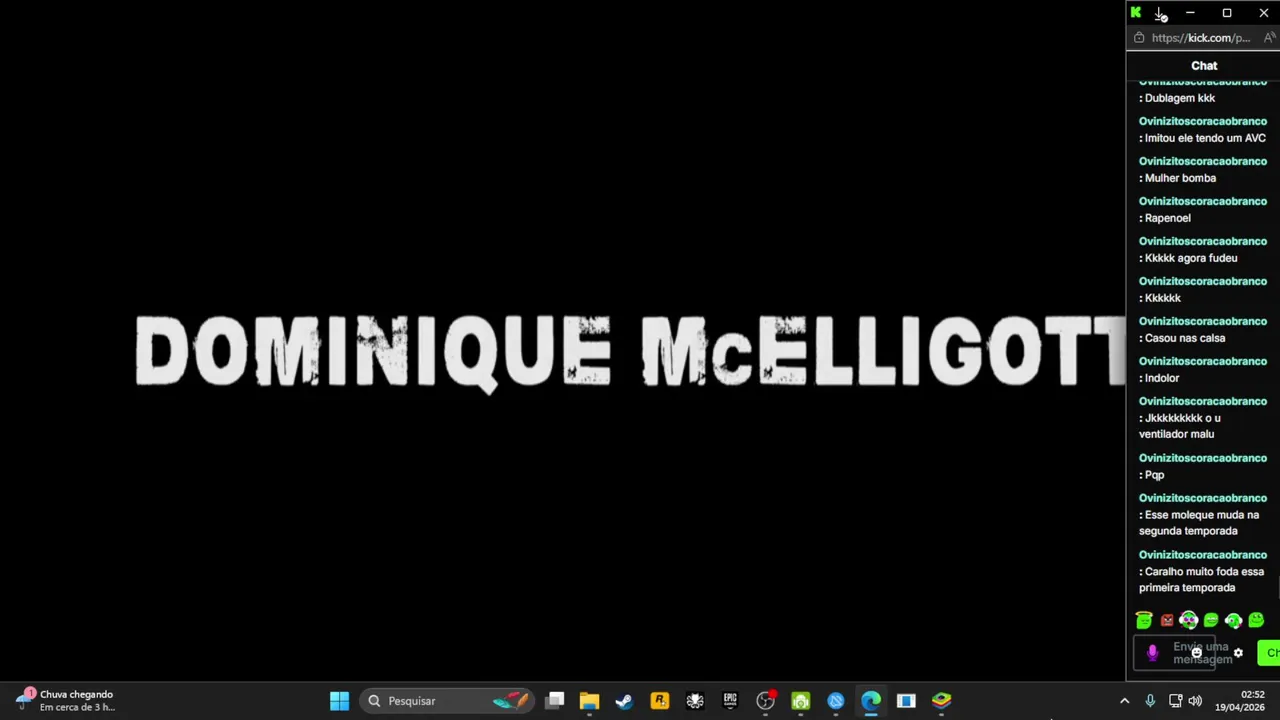Click username above the 'Pqp' message
Viewport: 1280px width, 720px height.
click(1203, 458)
